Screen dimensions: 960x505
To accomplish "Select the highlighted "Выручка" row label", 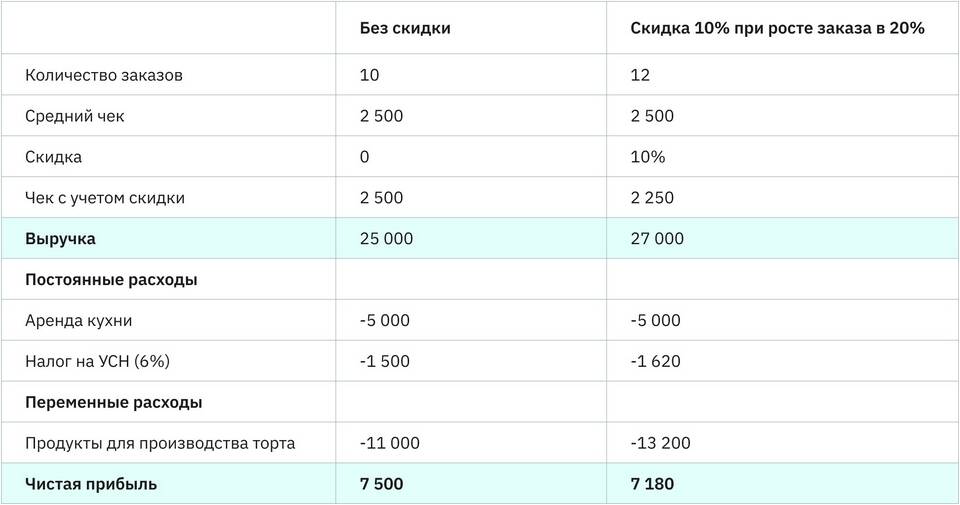I will pyautogui.click(x=61, y=239).
